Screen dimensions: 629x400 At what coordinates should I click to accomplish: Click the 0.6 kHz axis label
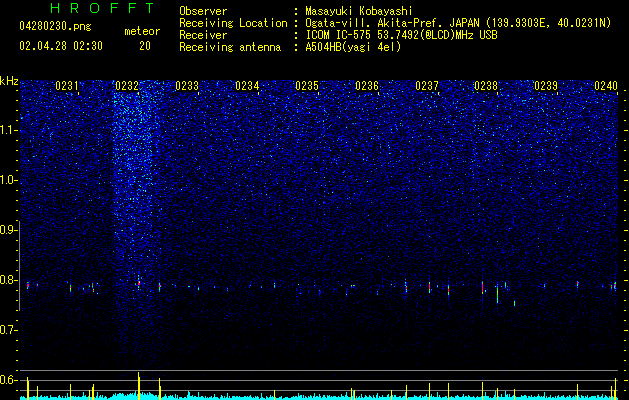click(x=7, y=380)
